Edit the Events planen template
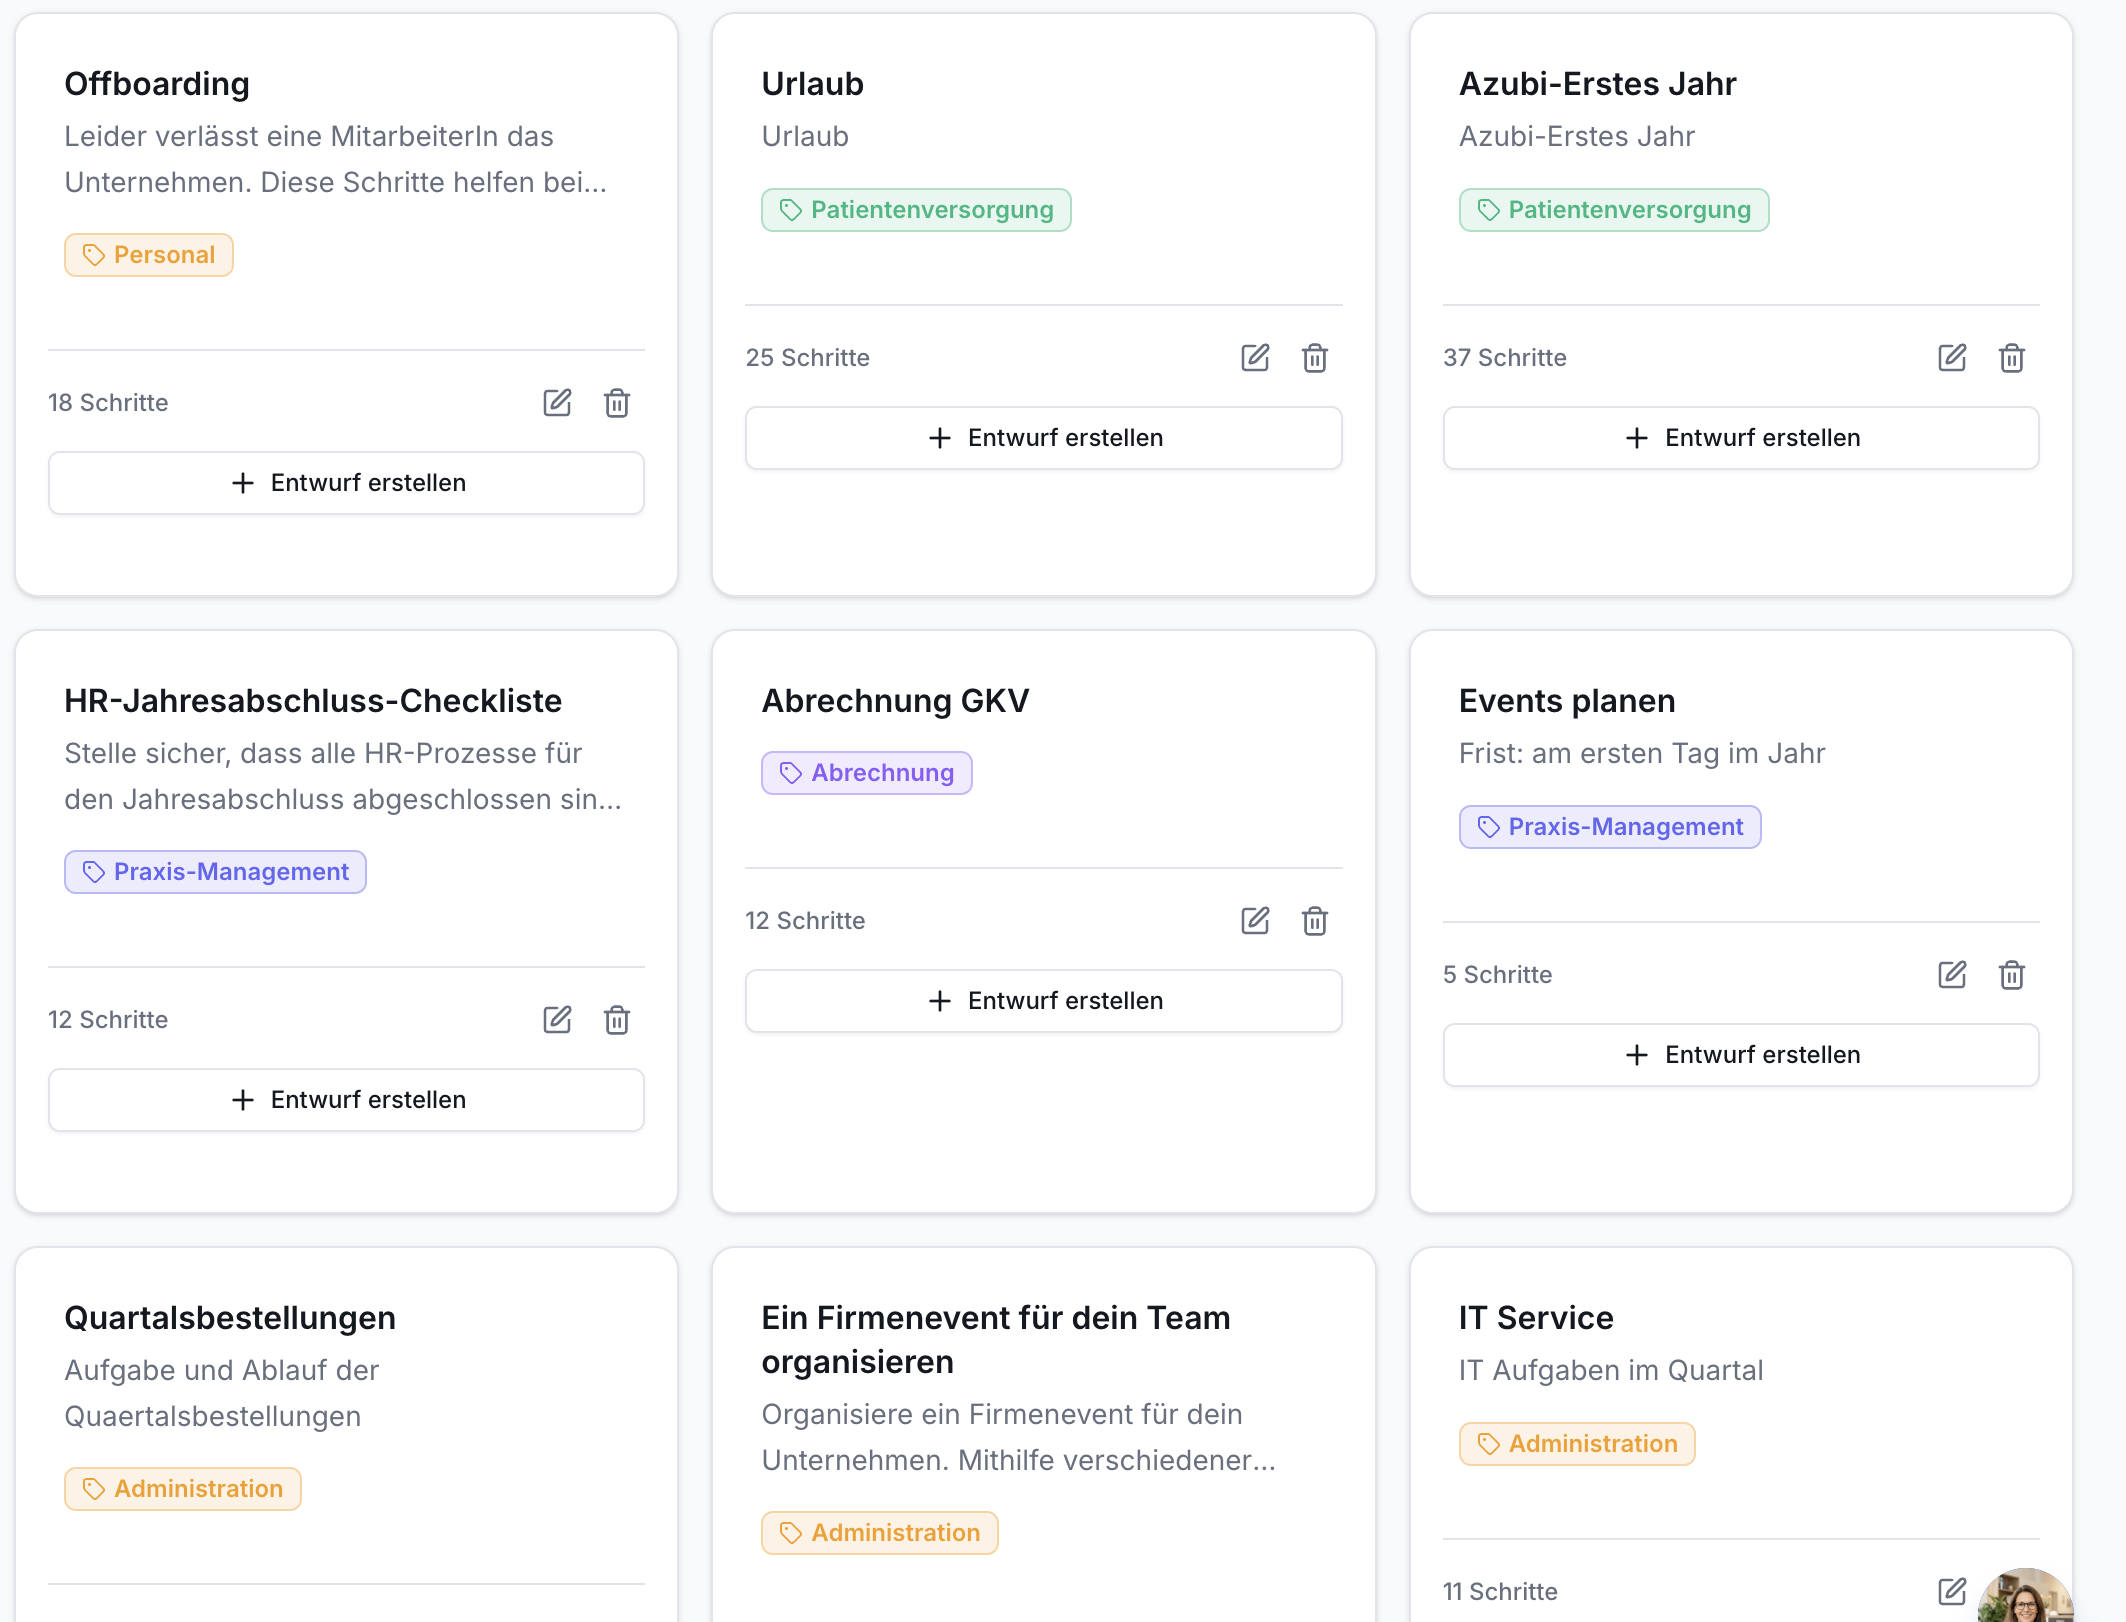This screenshot has height=1622, width=2126. coord(1952,975)
